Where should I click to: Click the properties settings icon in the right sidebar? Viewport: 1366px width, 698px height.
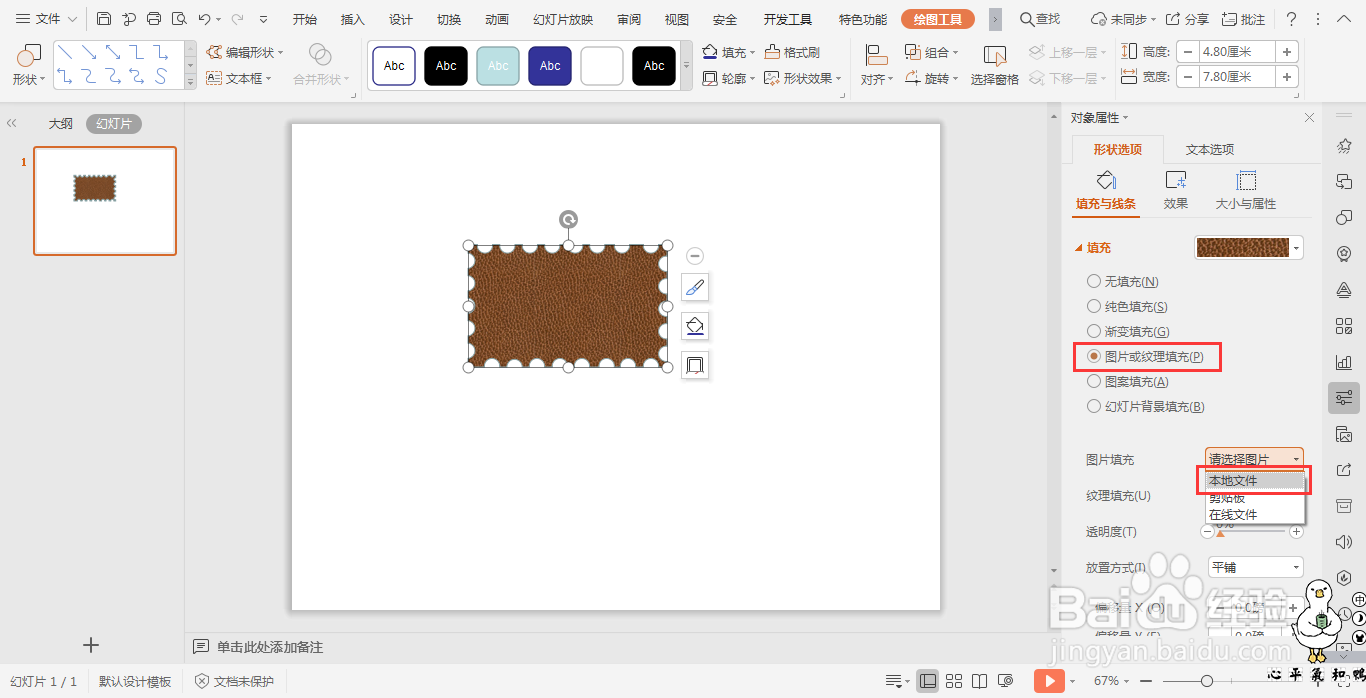pyautogui.click(x=1344, y=398)
